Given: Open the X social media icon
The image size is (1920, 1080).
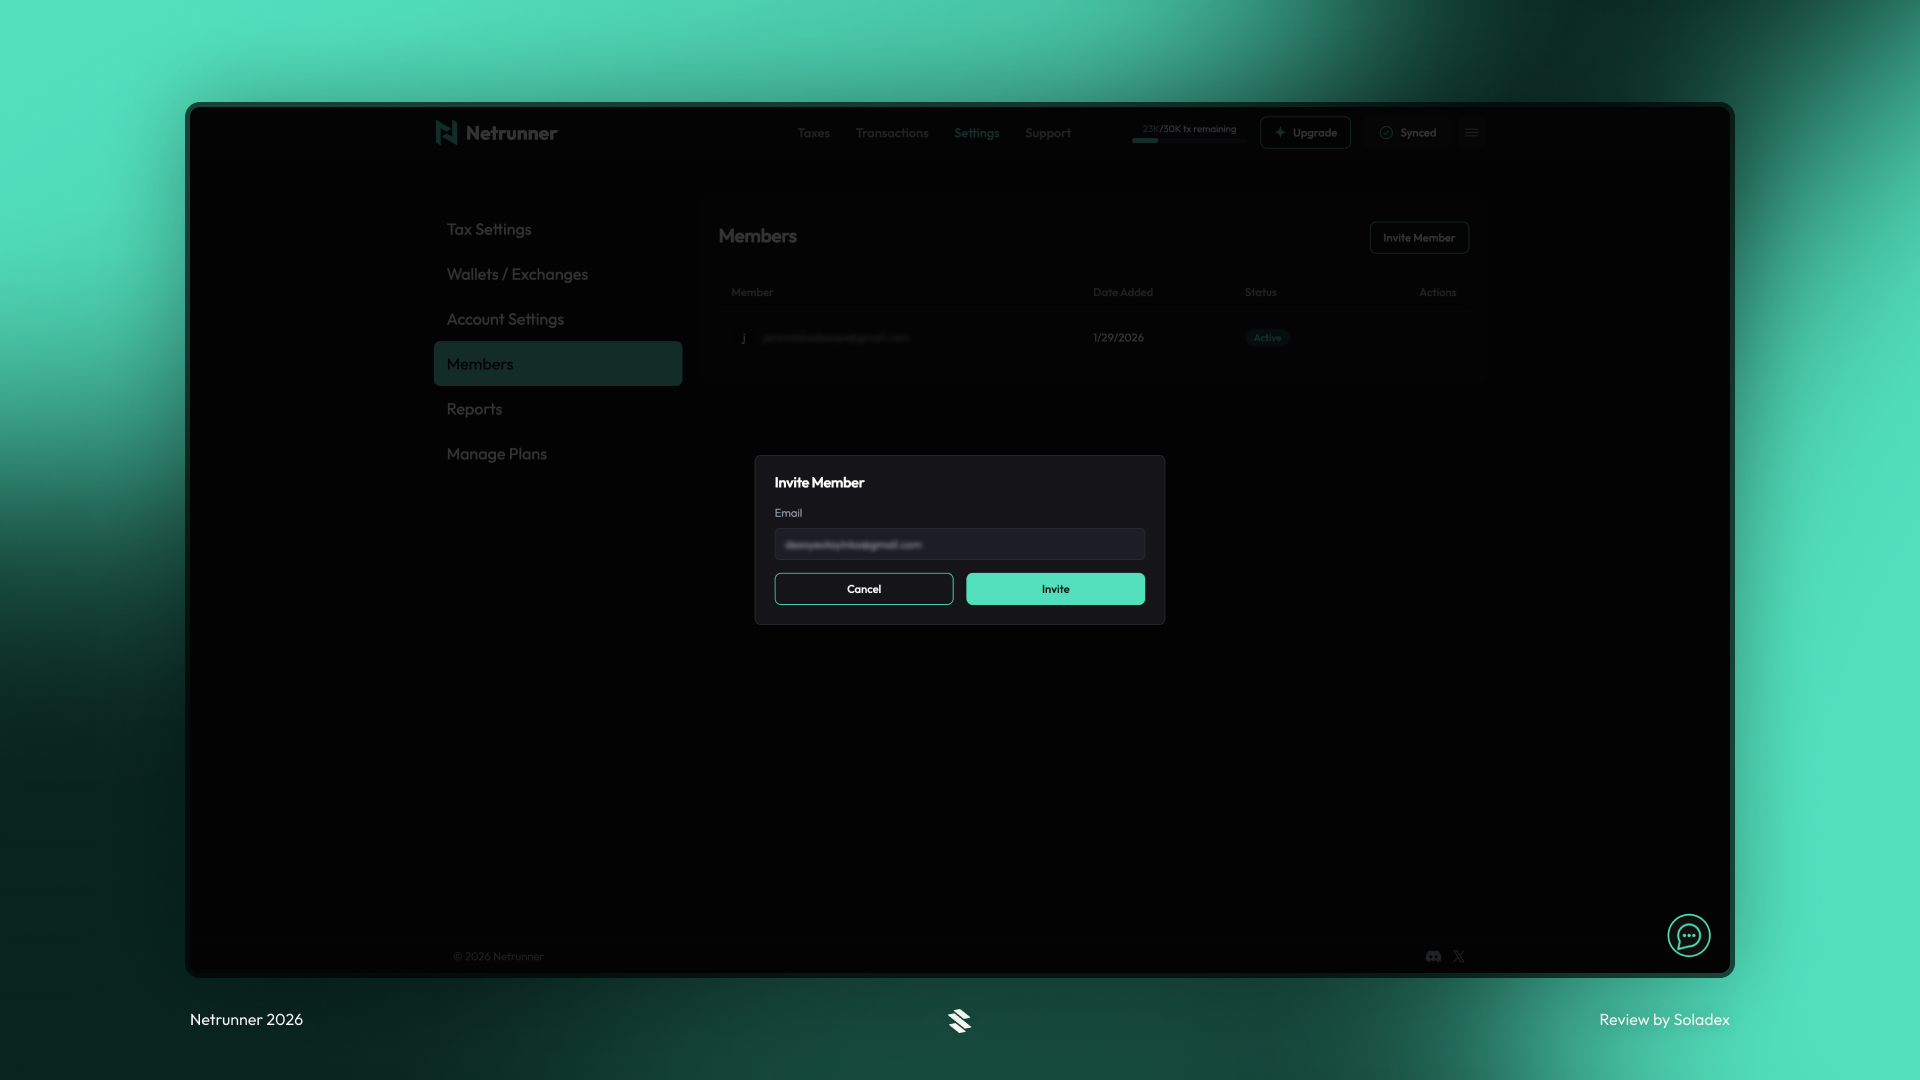Looking at the screenshot, I should [1459, 956].
